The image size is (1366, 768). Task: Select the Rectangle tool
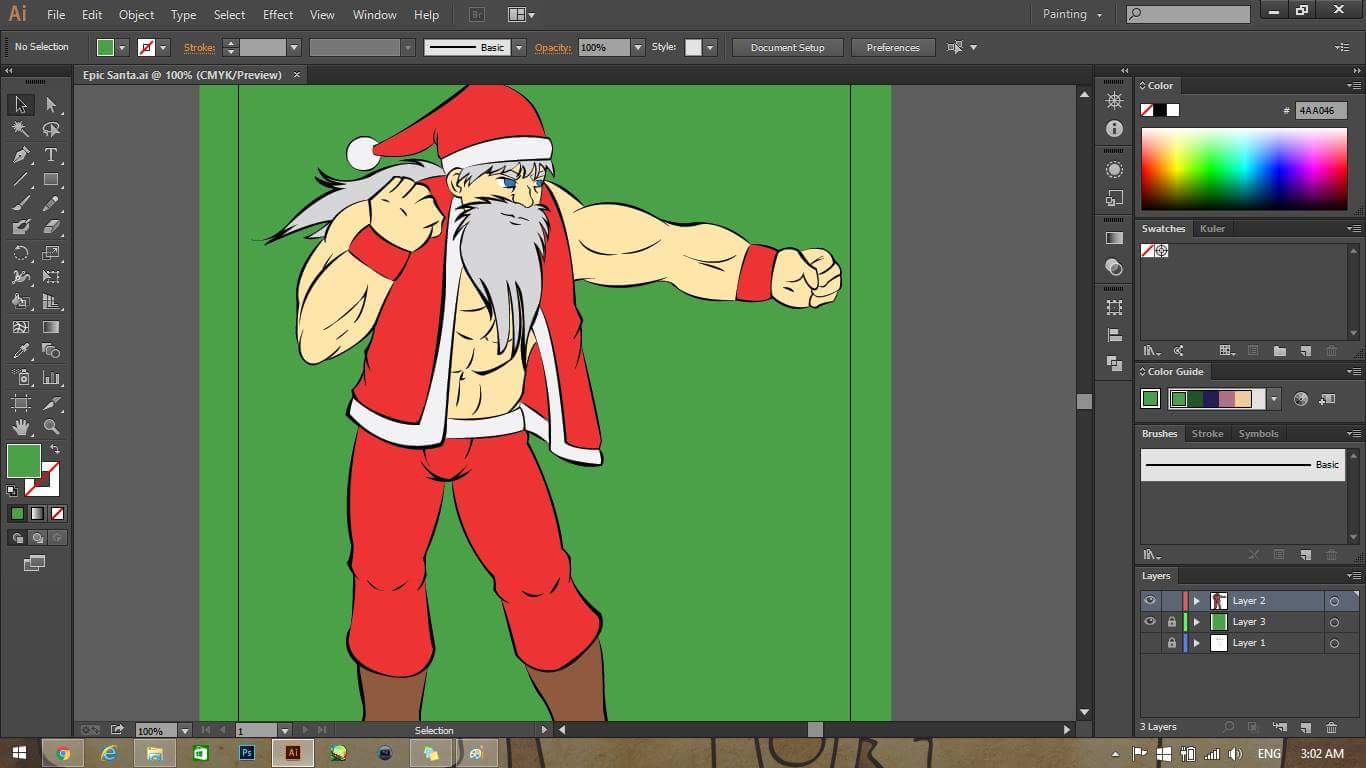[51, 180]
